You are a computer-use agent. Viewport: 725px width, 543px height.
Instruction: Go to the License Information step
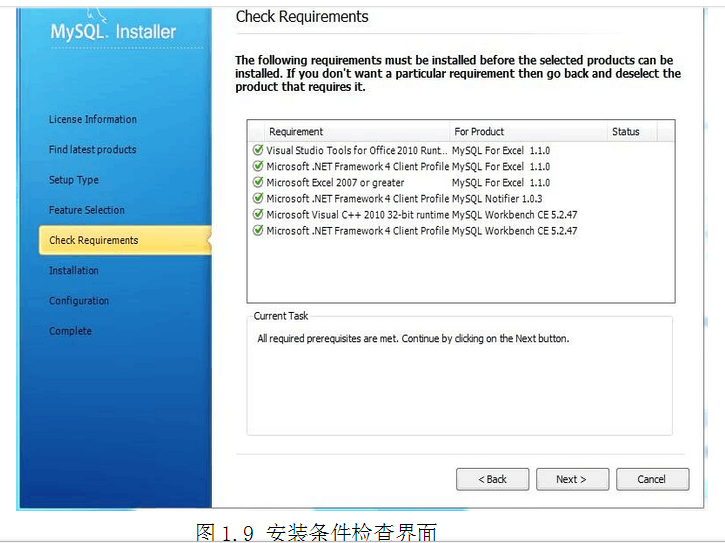[x=93, y=119]
